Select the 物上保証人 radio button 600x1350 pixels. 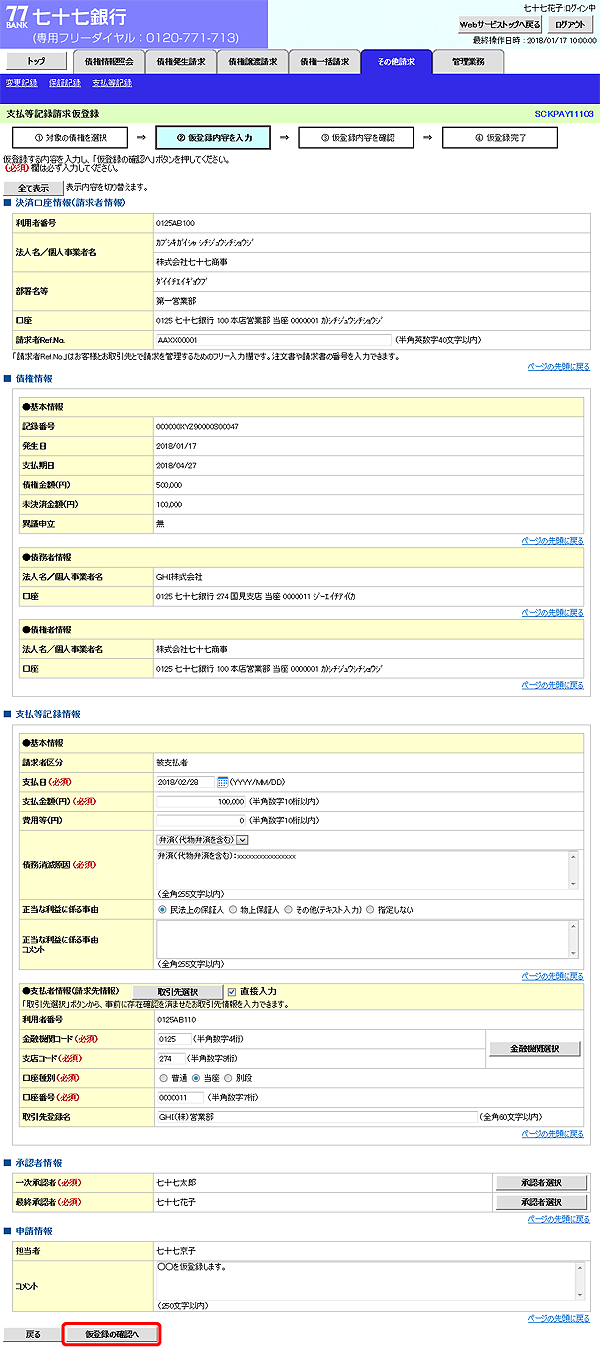(x=233, y=910)
